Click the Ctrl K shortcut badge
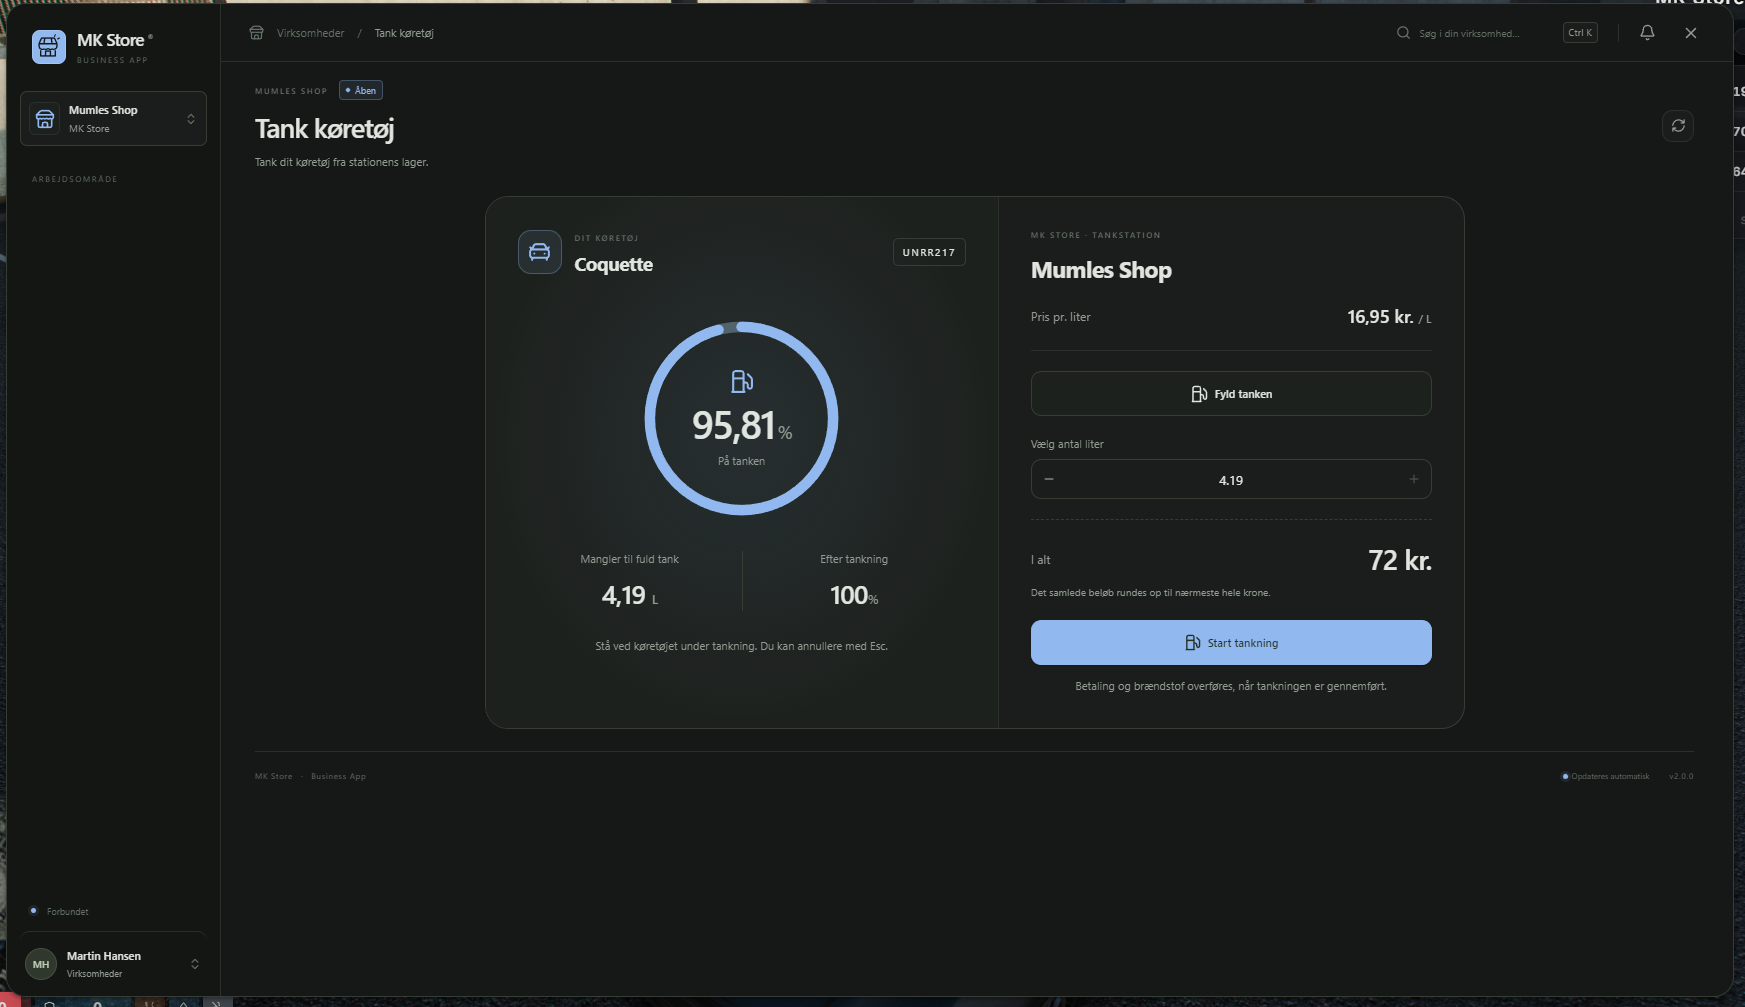Viewport: 1745px width, 1007px height. (1580, 33)
